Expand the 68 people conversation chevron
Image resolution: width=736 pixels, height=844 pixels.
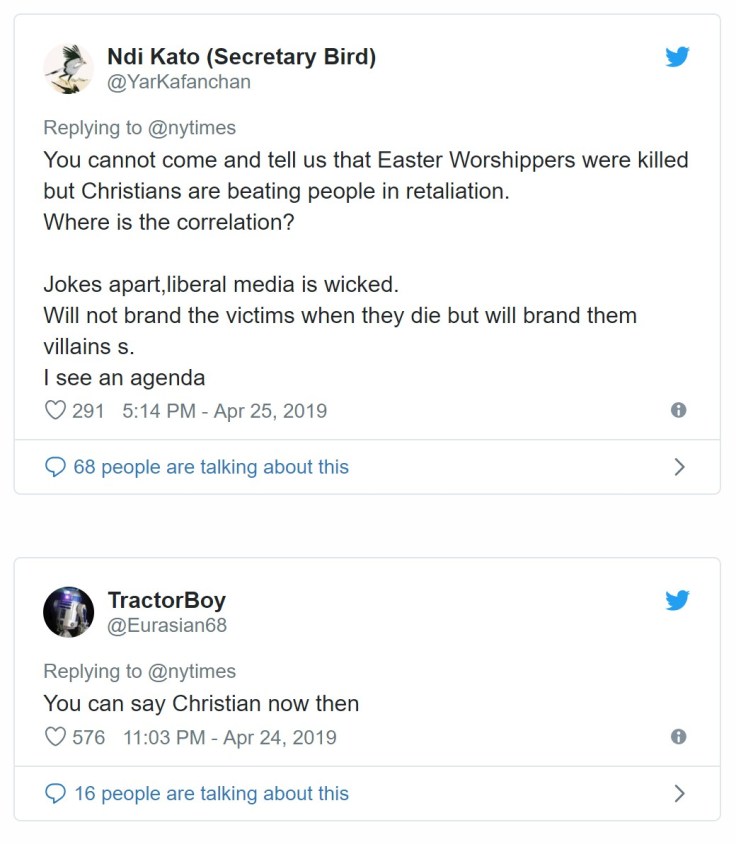[679, 467]
